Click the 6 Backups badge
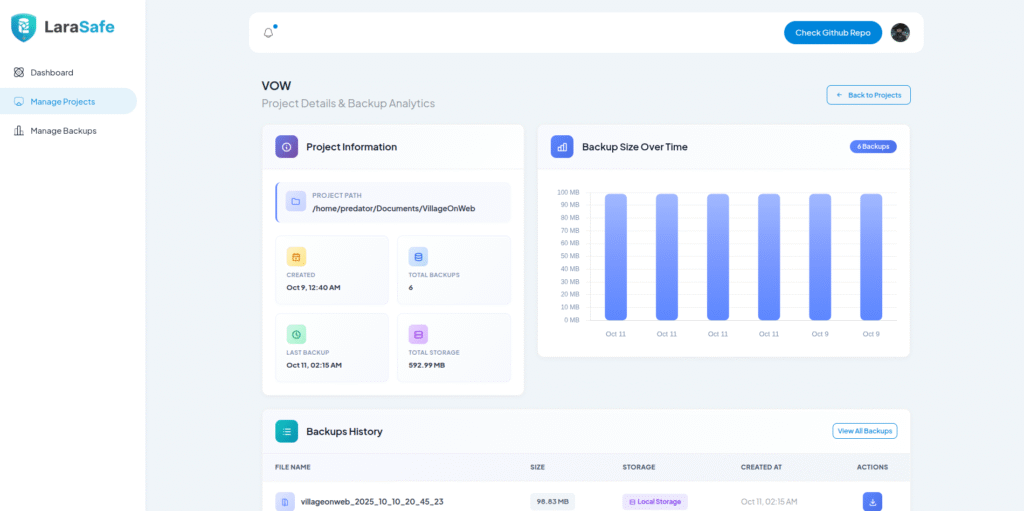Viewport: 1024px width, 511px height. [x=873, y=147]
